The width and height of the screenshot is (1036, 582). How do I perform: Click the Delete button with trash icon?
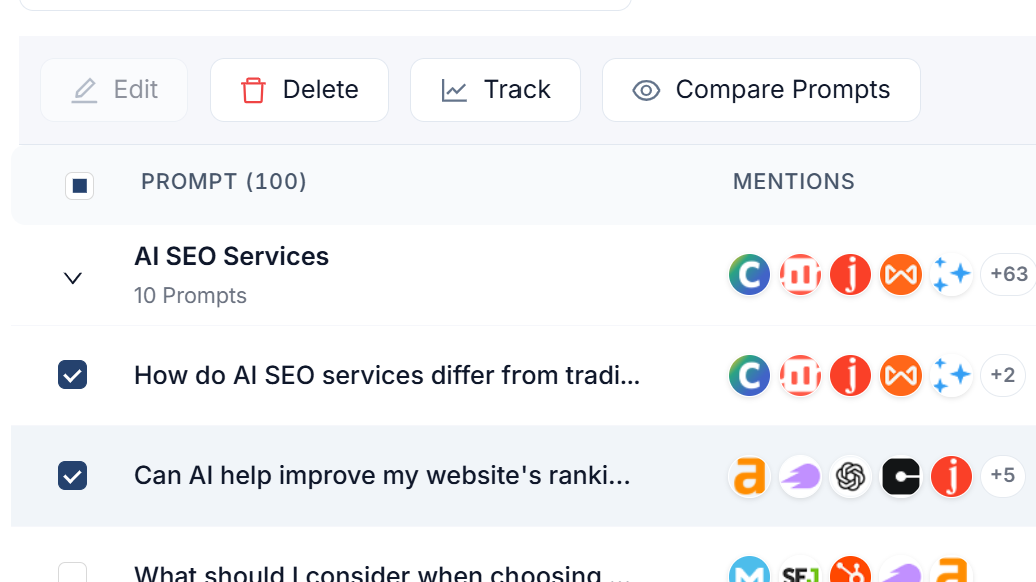point(299,90)
